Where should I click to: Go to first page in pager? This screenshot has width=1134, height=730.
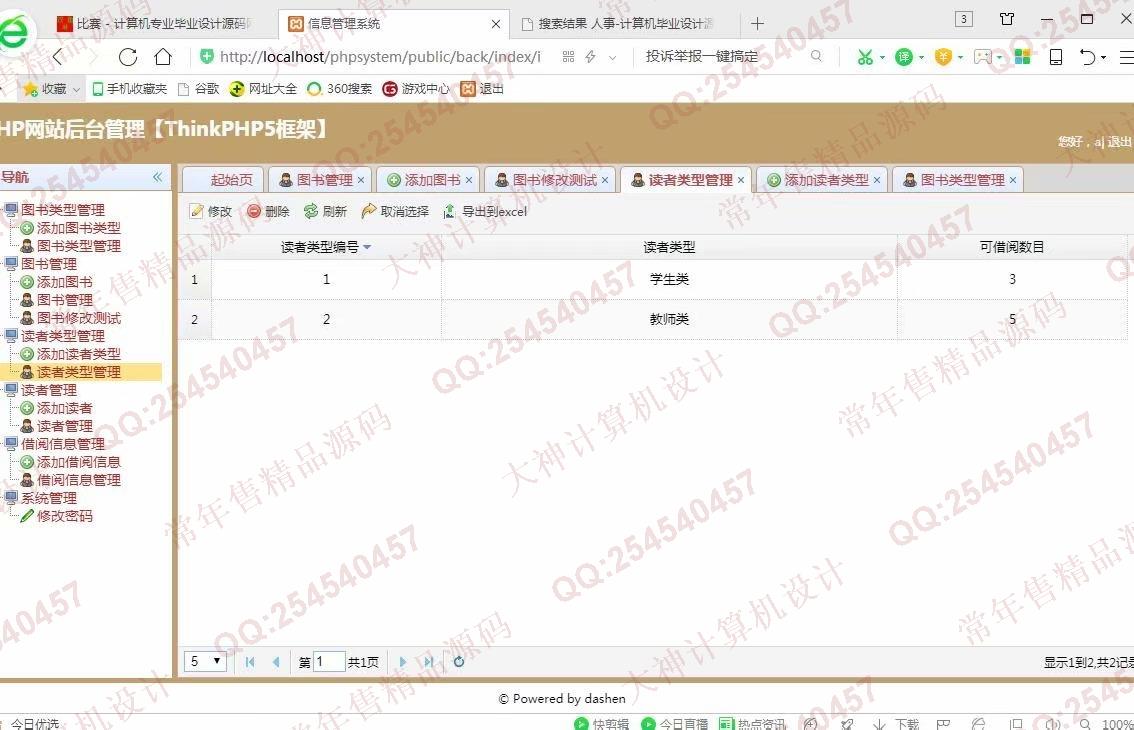250,662
